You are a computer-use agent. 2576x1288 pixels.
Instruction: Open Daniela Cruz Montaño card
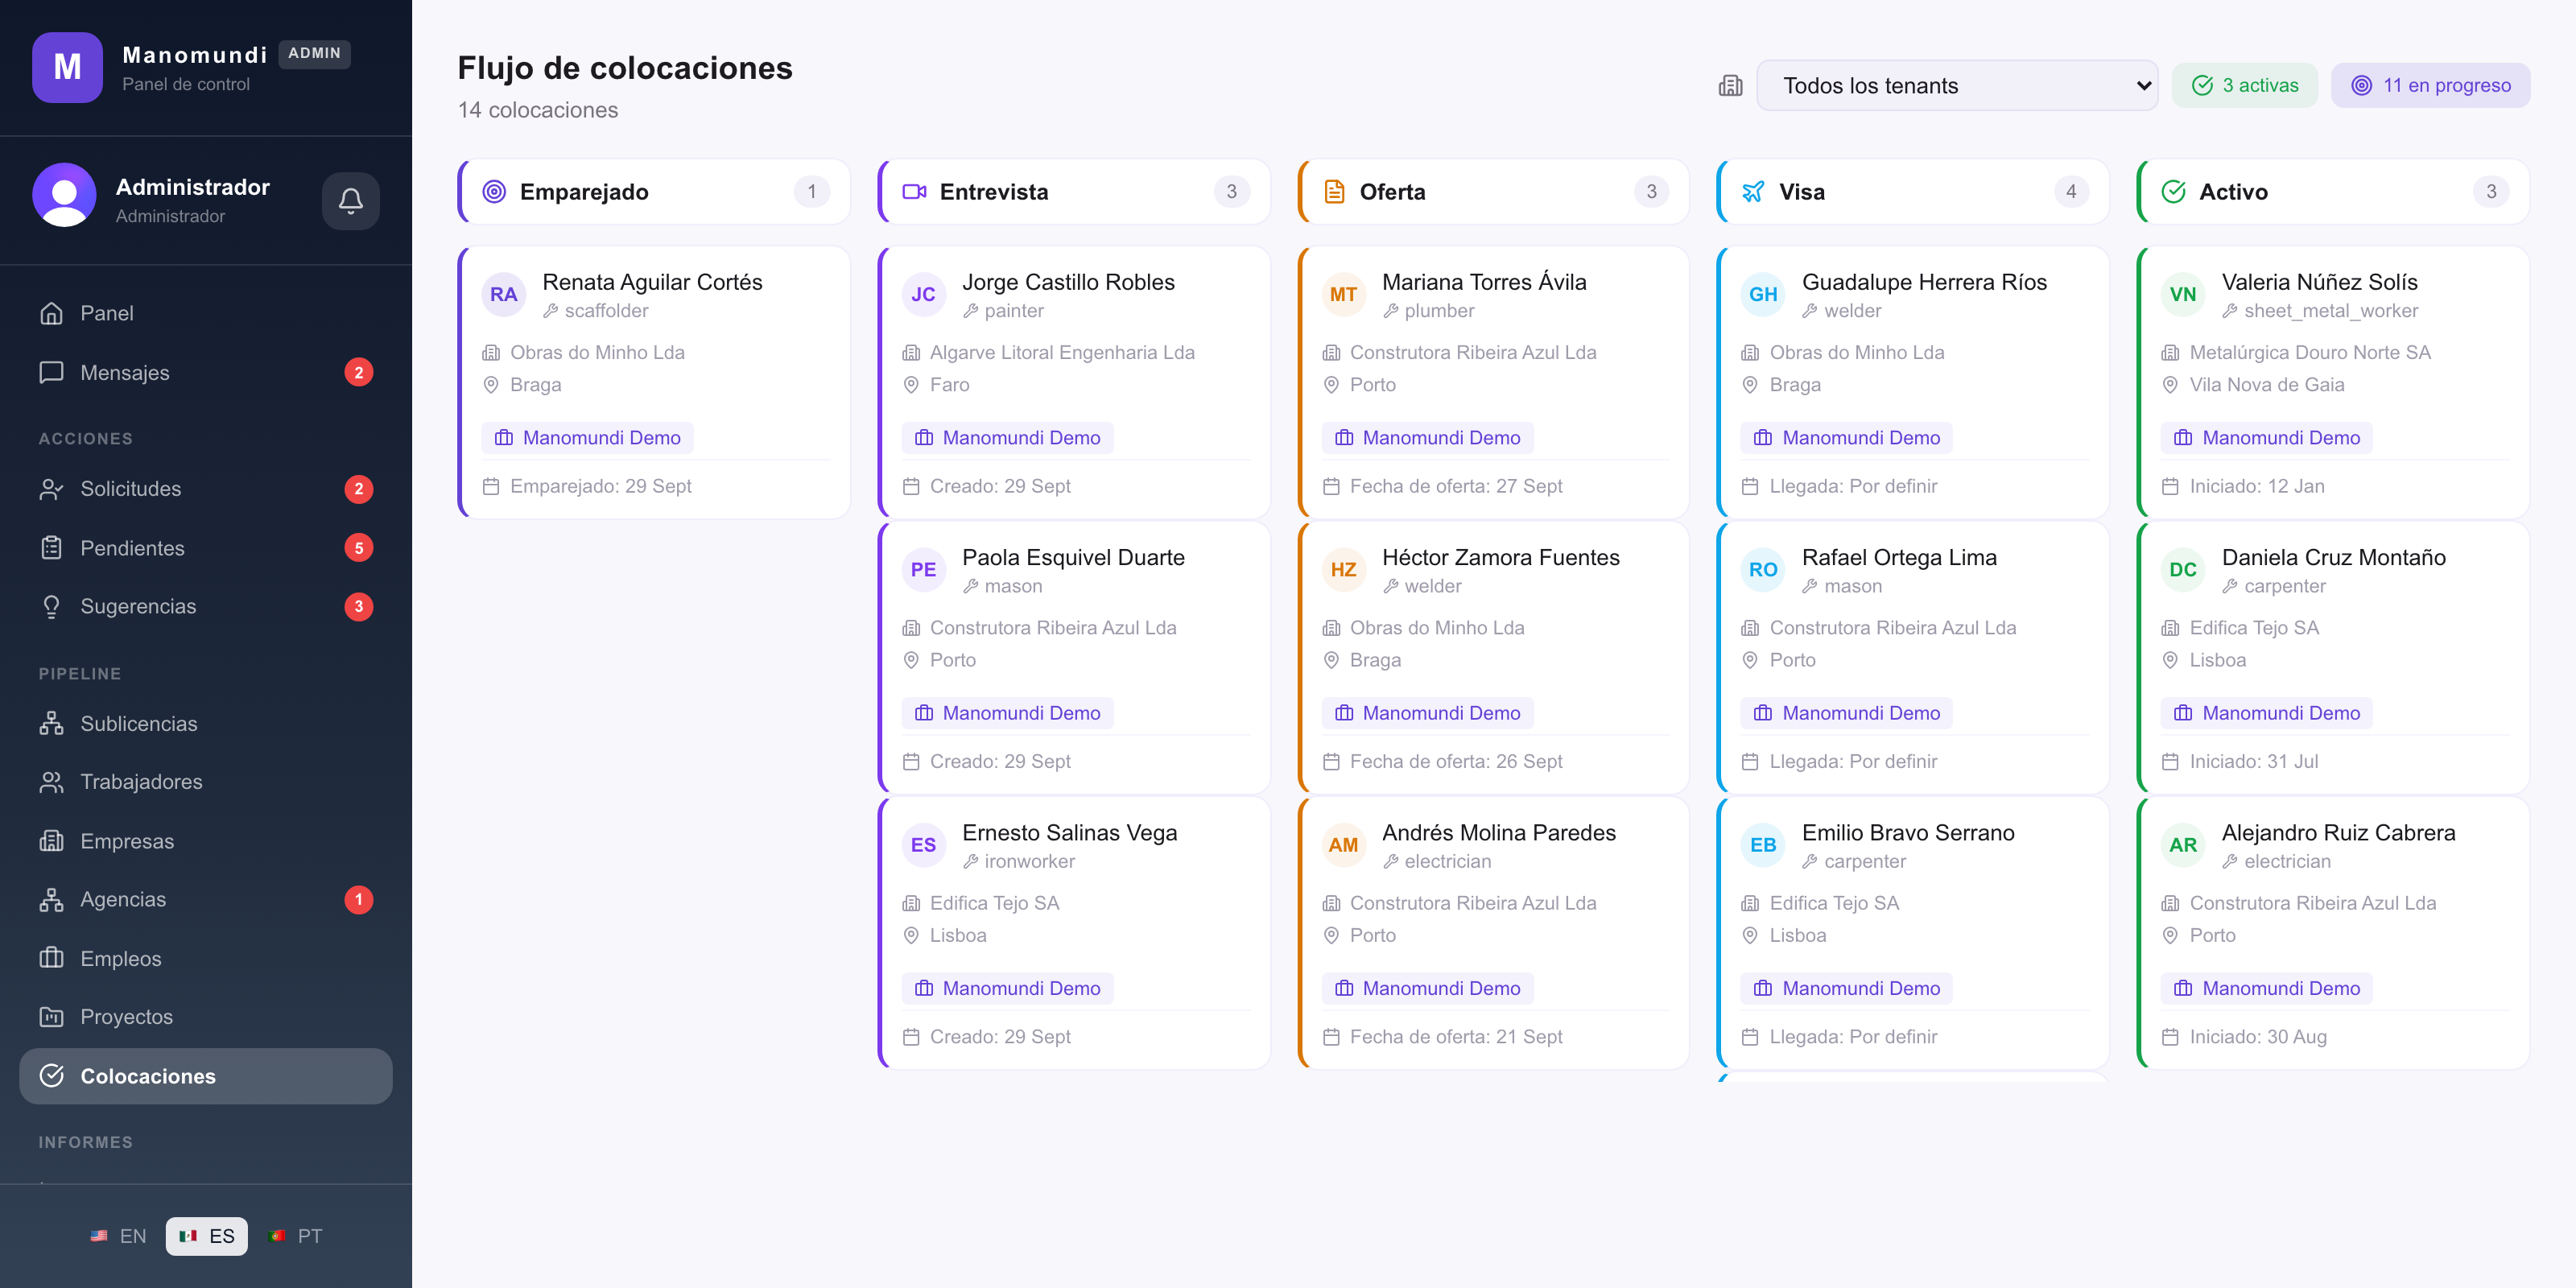click(2333, 658)
